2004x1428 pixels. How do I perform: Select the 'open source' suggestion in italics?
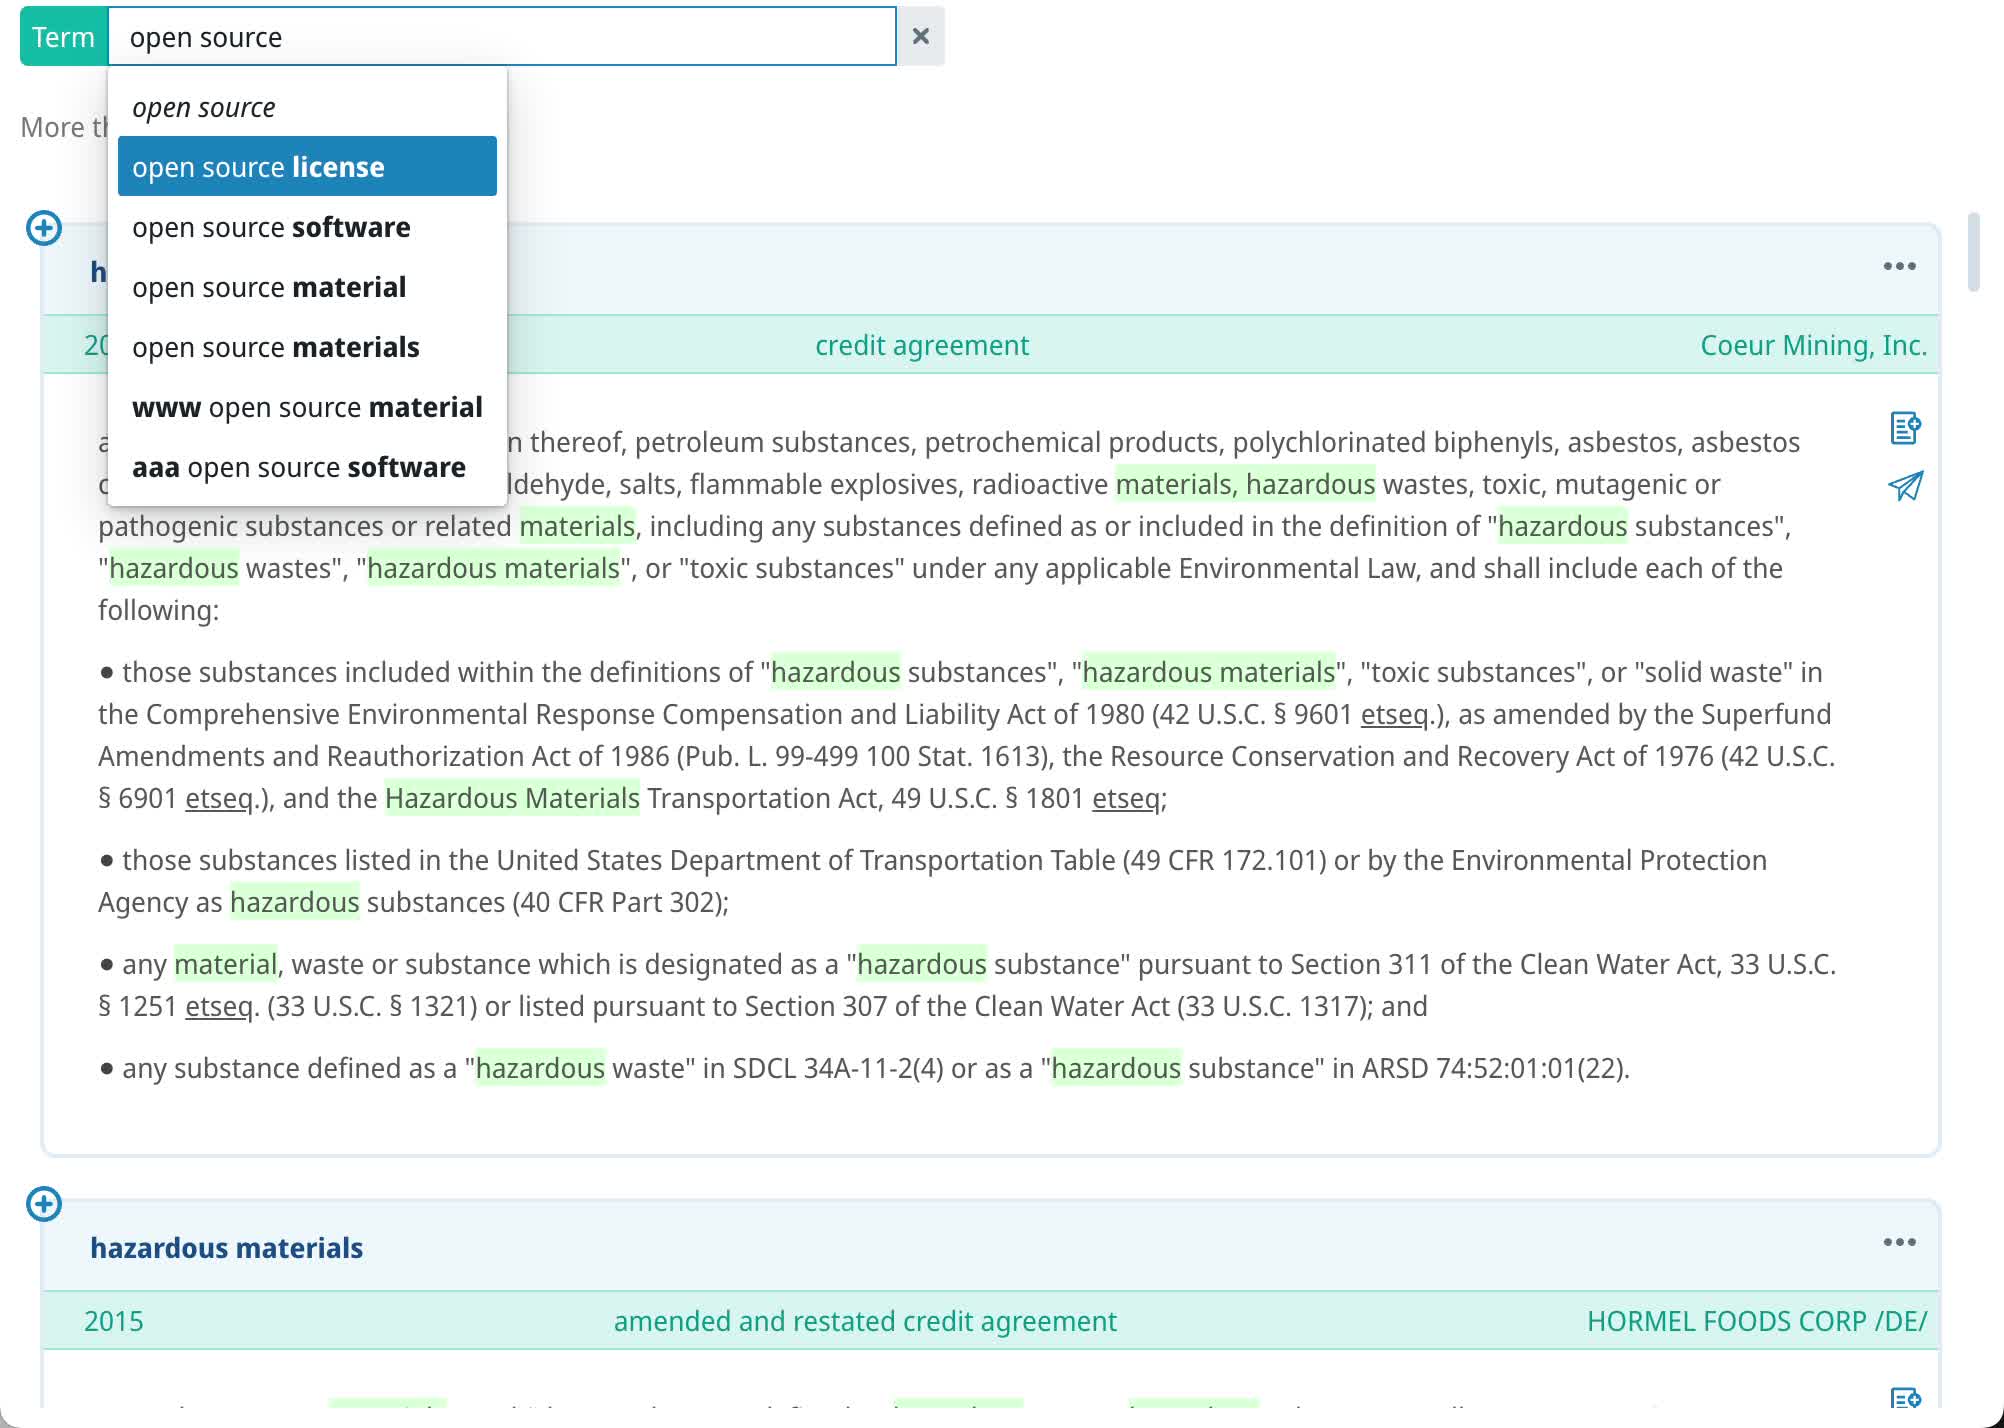(307, 107)
